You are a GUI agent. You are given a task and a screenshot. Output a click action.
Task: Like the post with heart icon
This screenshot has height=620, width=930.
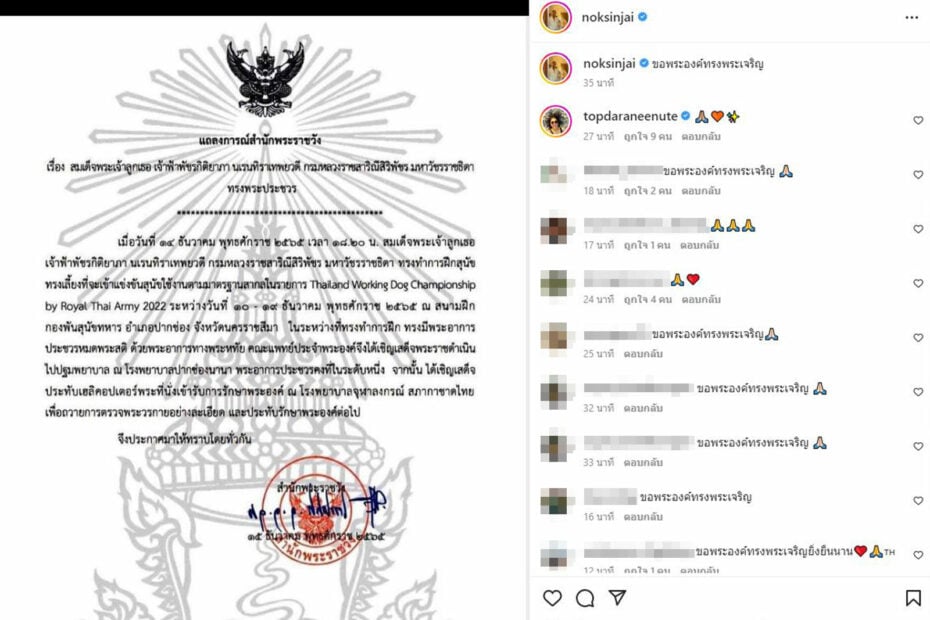pyautogui.click(x=552, y=597)
